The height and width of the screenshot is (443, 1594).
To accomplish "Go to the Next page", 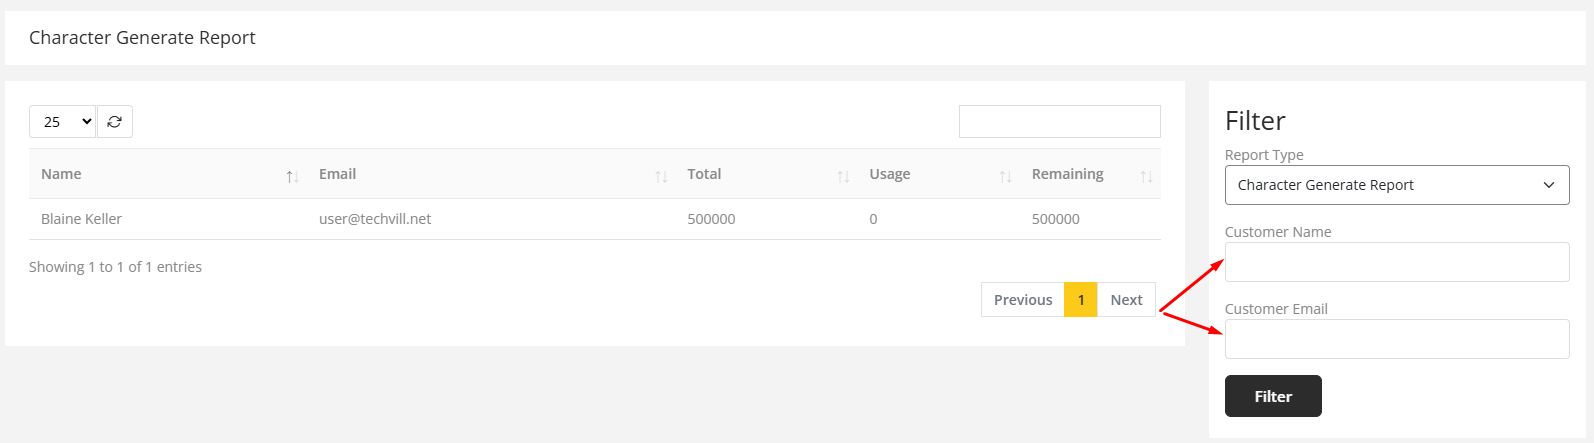I will (1126, 300).
